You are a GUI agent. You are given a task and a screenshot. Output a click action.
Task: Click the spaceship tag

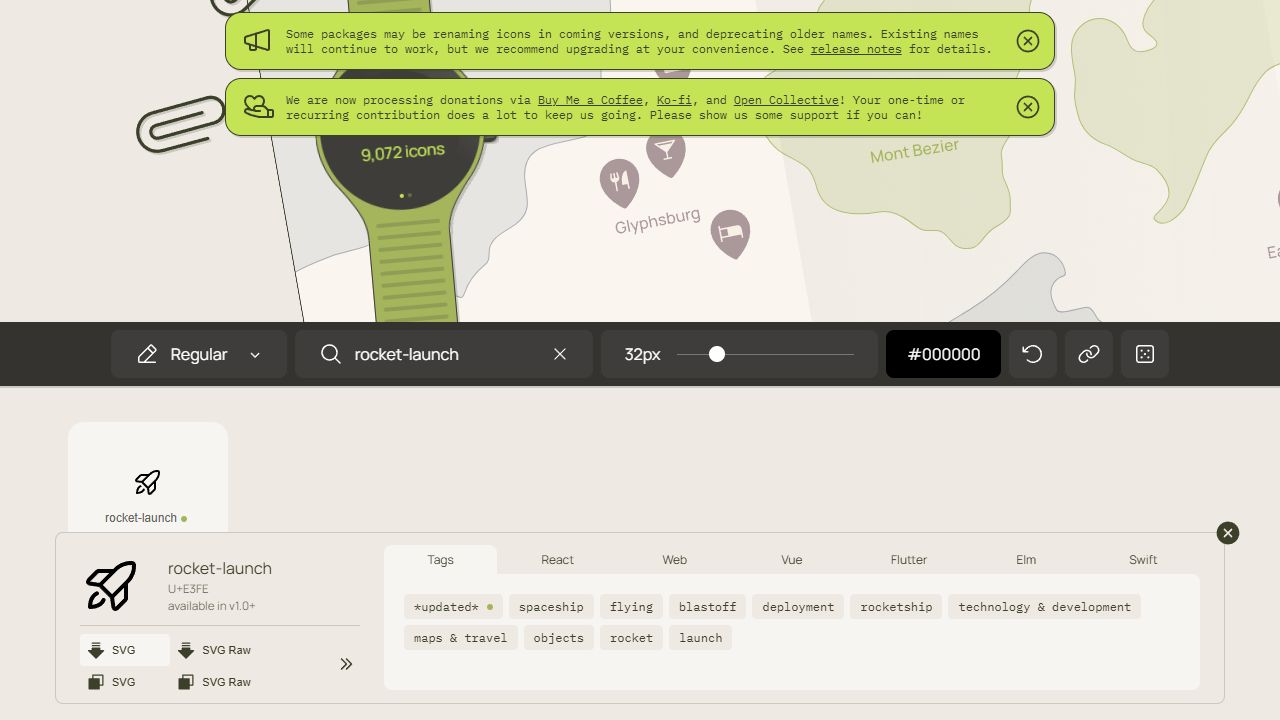(x=551, y=607)
